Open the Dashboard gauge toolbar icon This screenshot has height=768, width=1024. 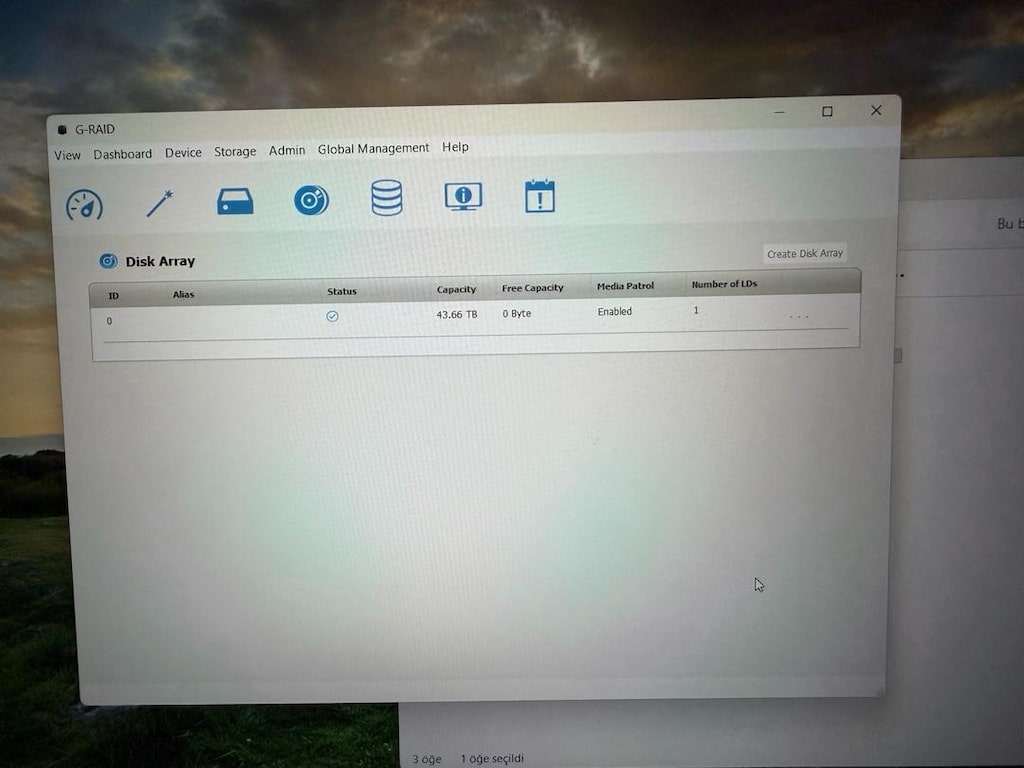tap(84, 204)
